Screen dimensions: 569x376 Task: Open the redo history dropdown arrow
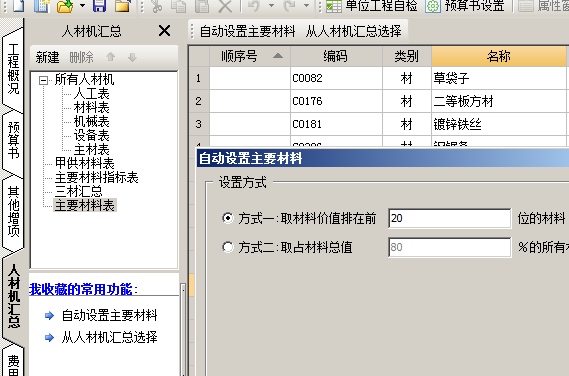coord(306,5)
